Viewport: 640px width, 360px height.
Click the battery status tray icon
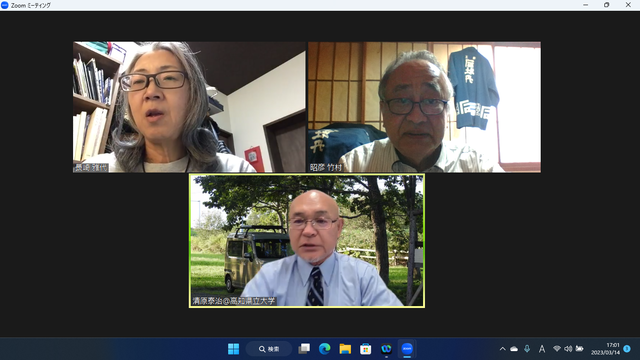point(579,349)
